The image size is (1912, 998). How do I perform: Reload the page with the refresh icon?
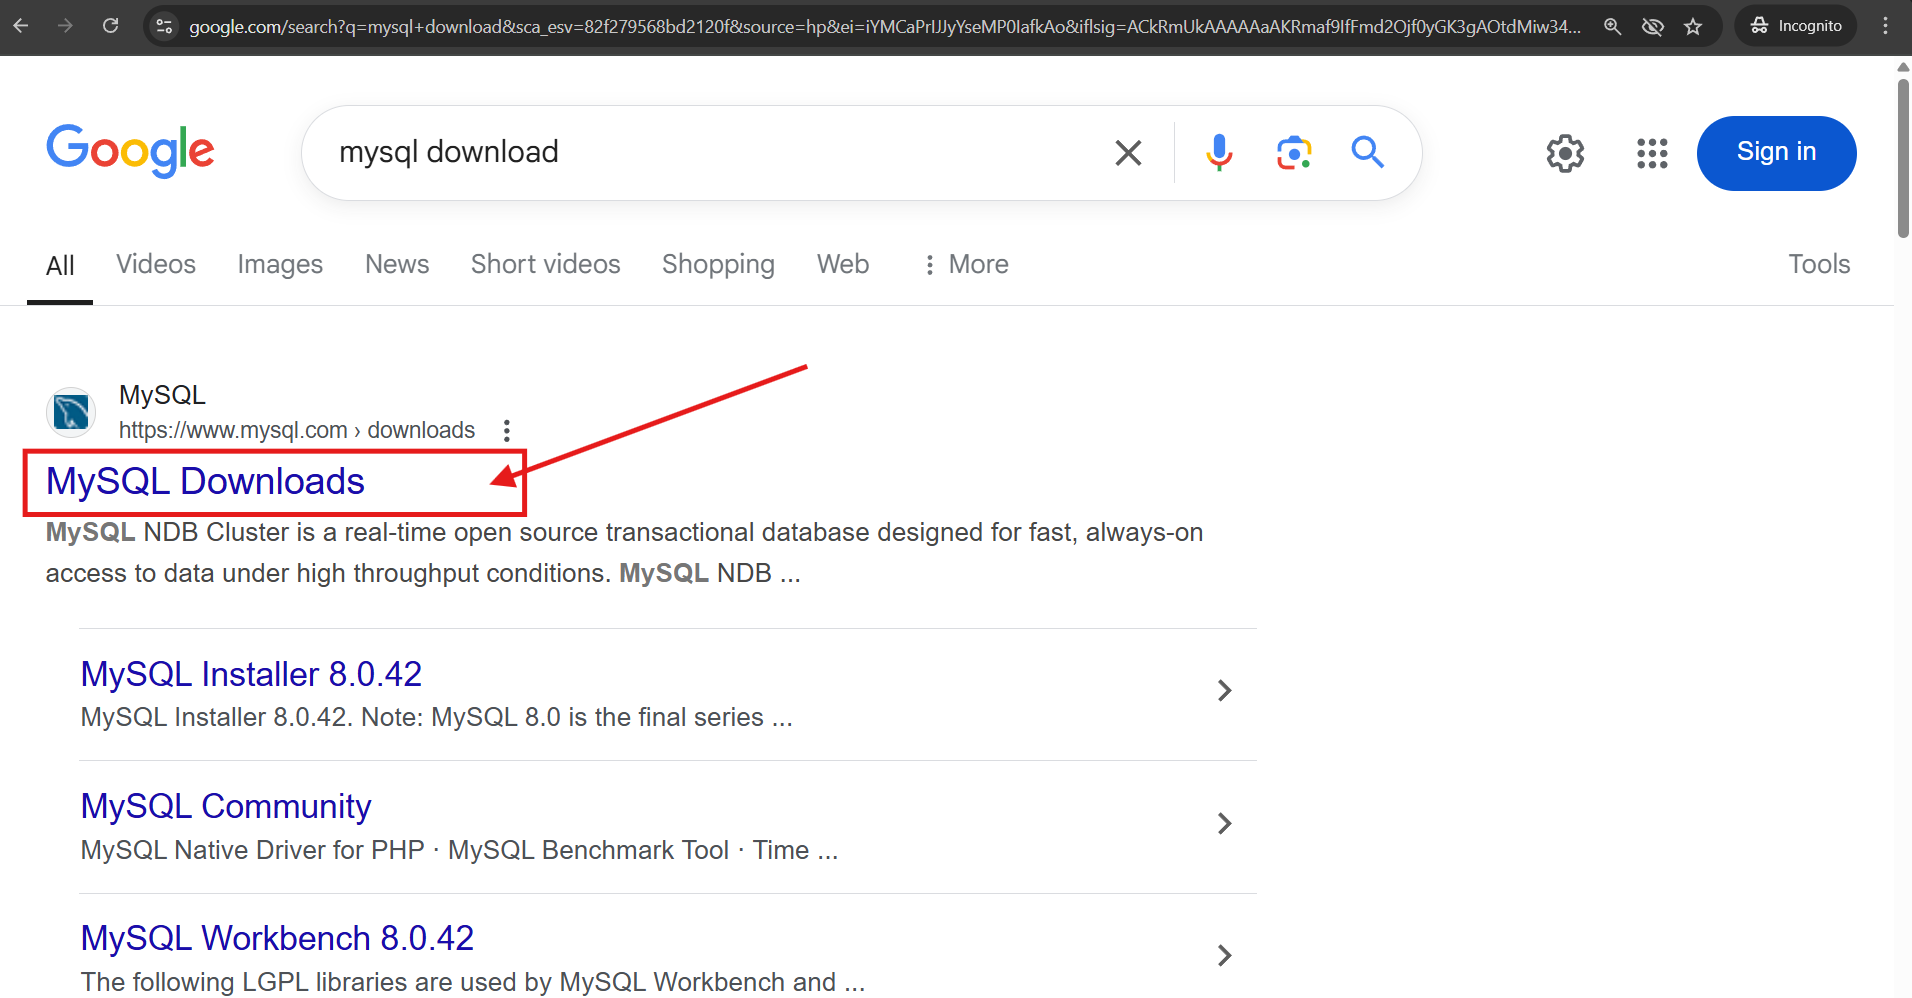pos(111,26)
